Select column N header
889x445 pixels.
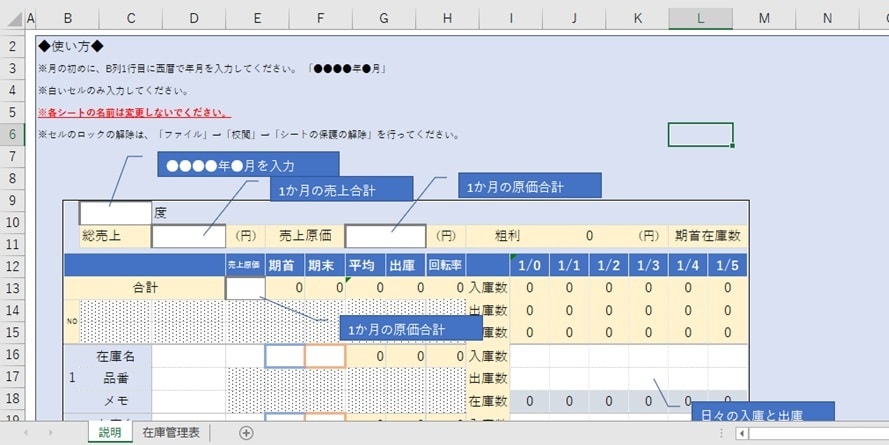pyautogui.click(x=827, y=19)
